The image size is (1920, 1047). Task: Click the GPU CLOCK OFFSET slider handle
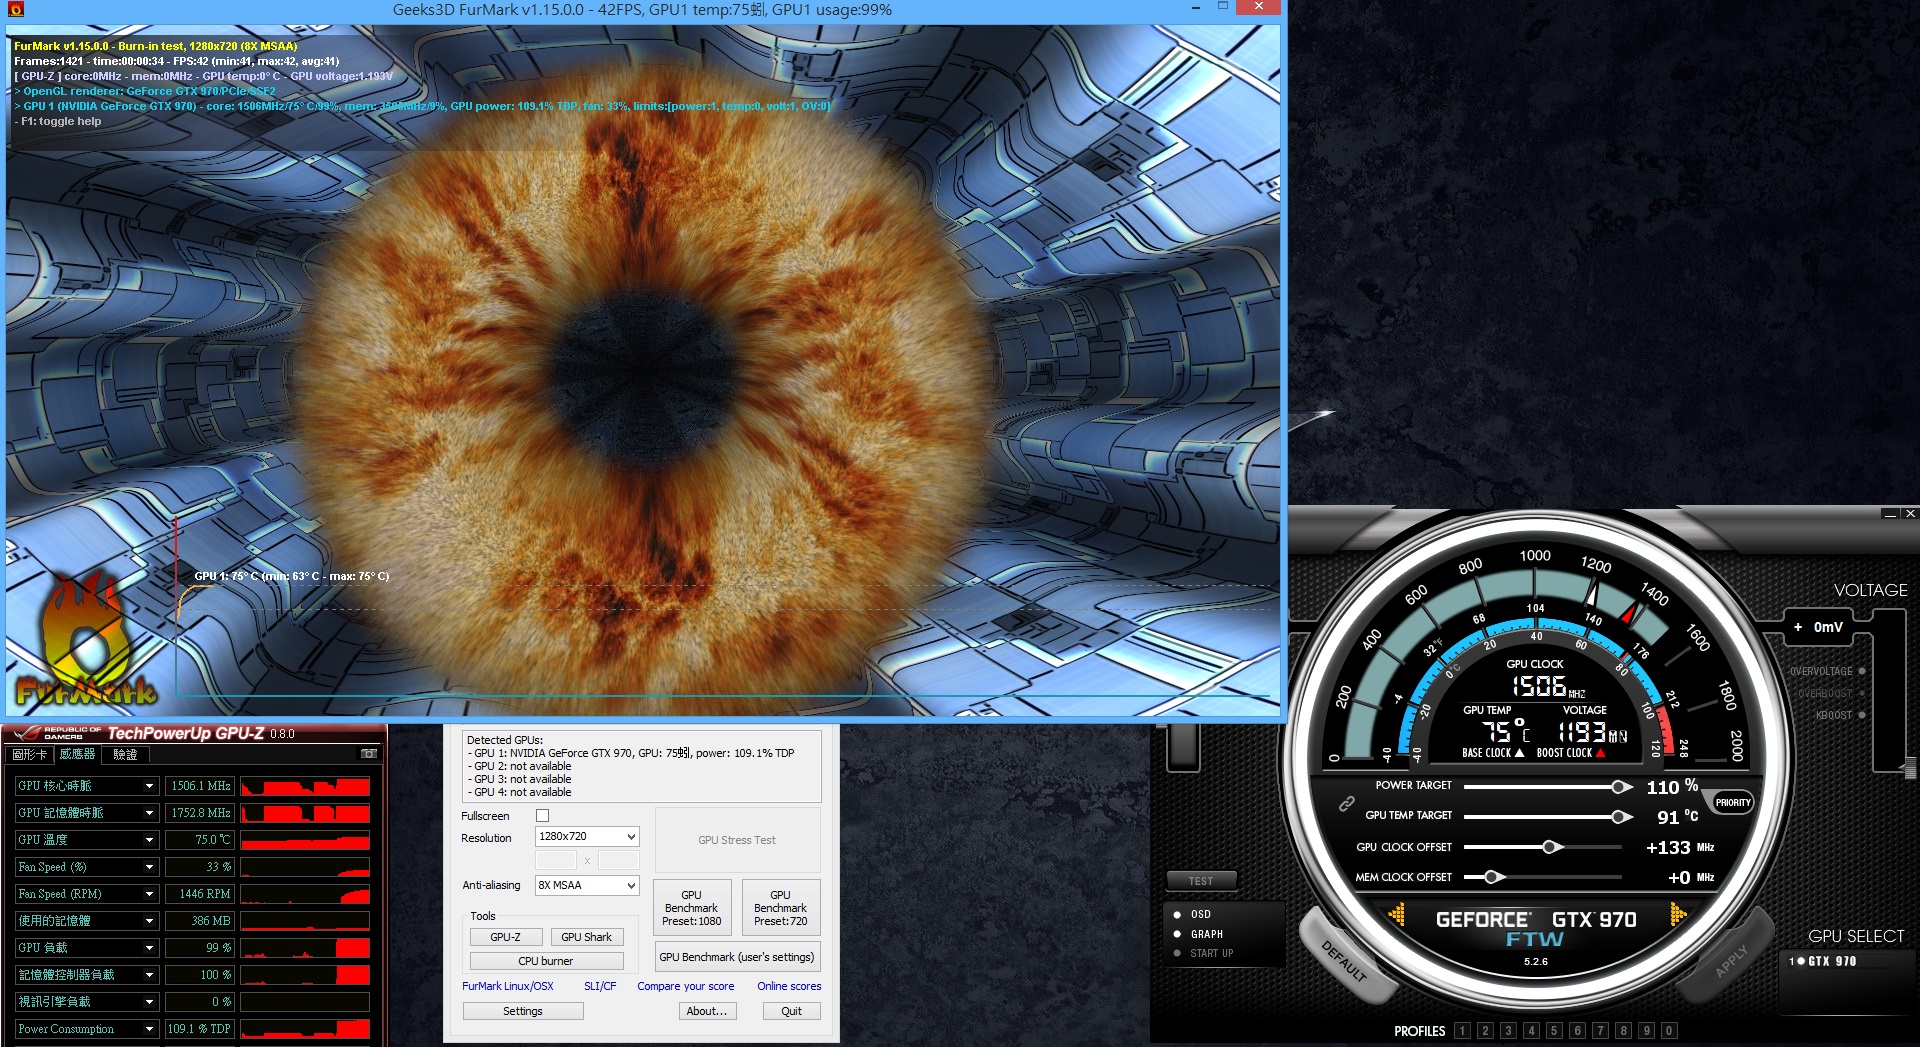(1551, 847)
